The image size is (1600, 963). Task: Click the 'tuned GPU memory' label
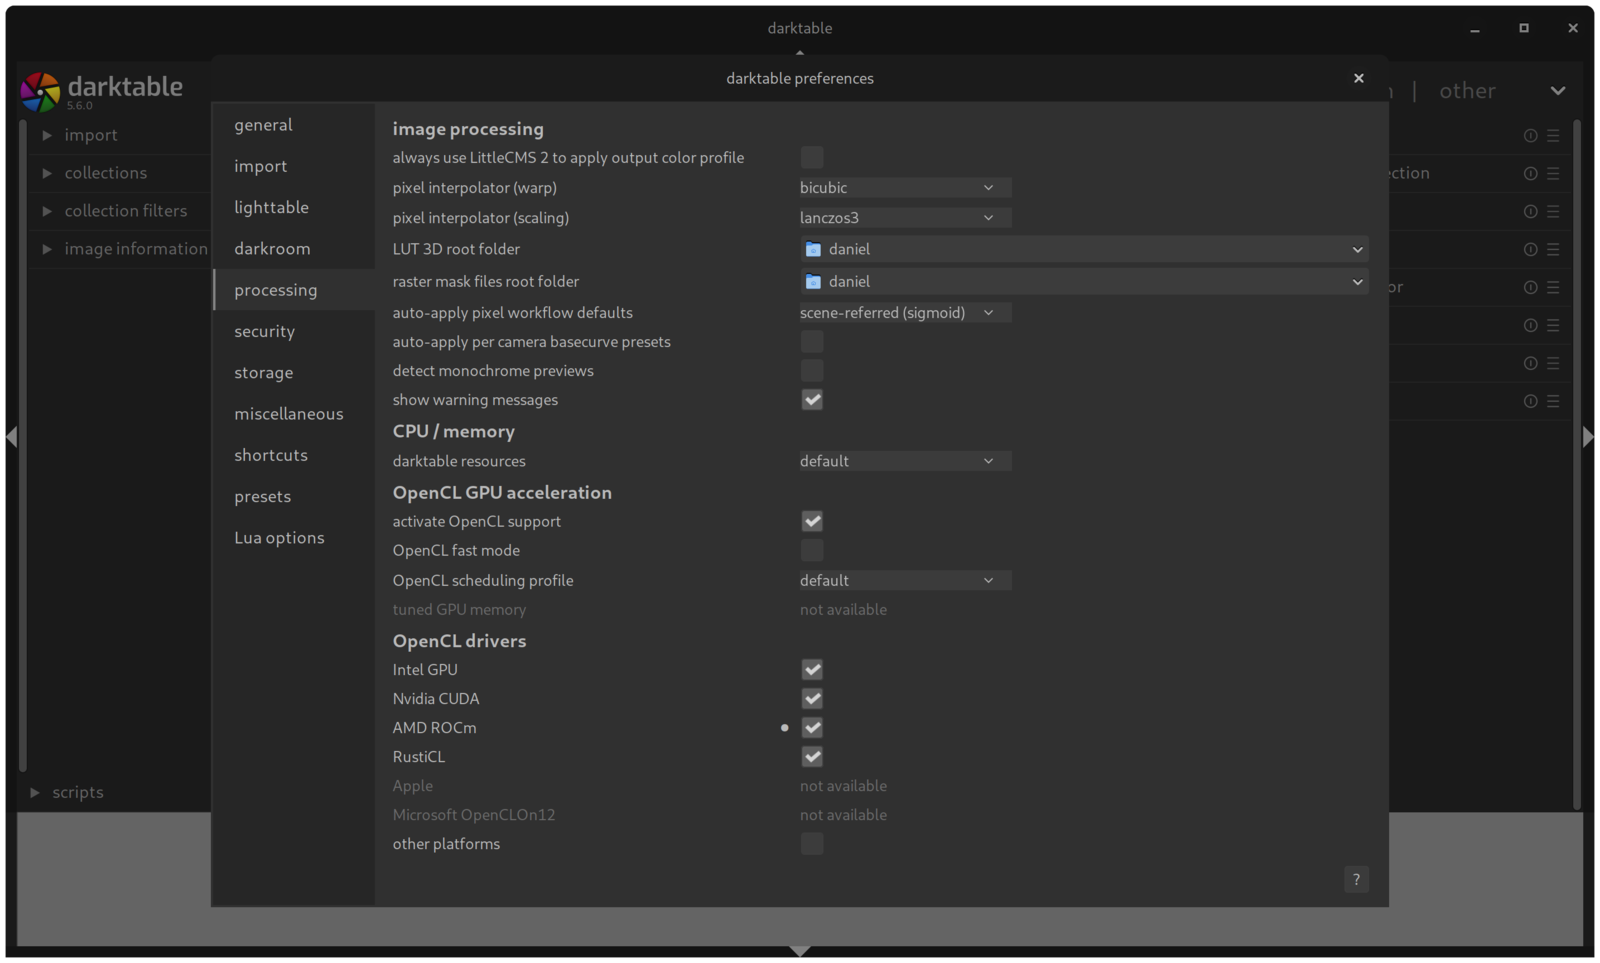459,609
